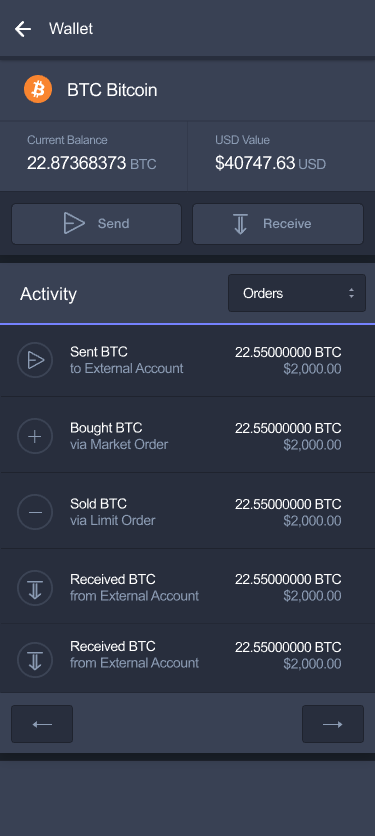Open the Orders activity filter dropdown
Viewport: 375px width, 836px height.
[297, 293]
